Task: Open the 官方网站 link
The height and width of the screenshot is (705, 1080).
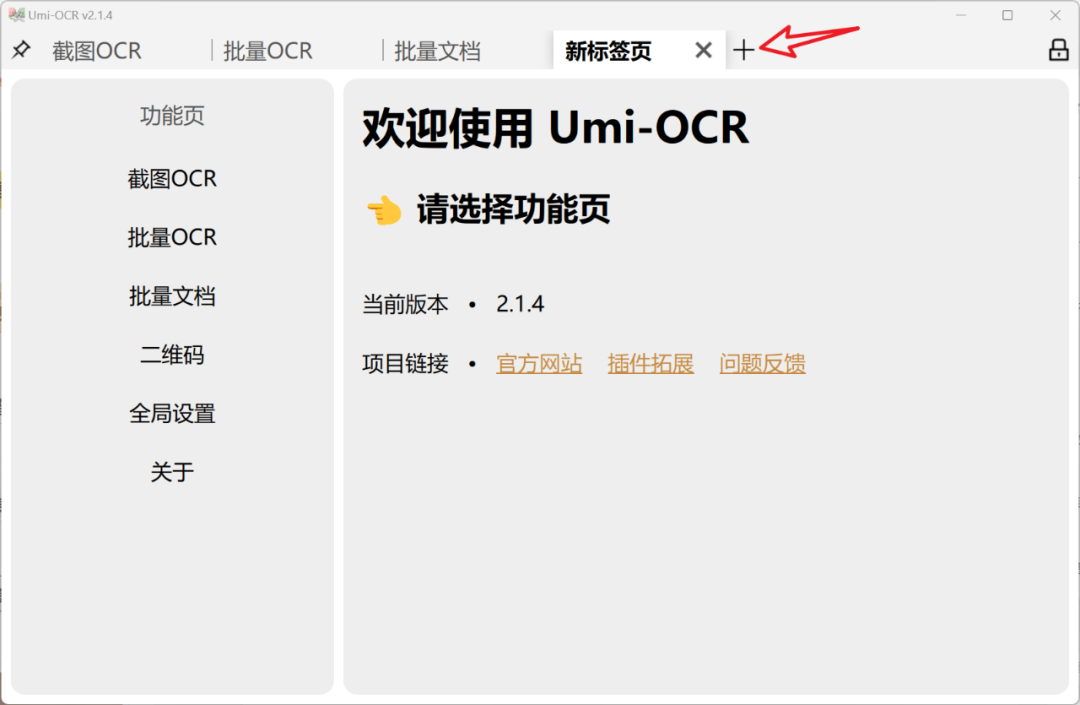Action: point(539,364)
